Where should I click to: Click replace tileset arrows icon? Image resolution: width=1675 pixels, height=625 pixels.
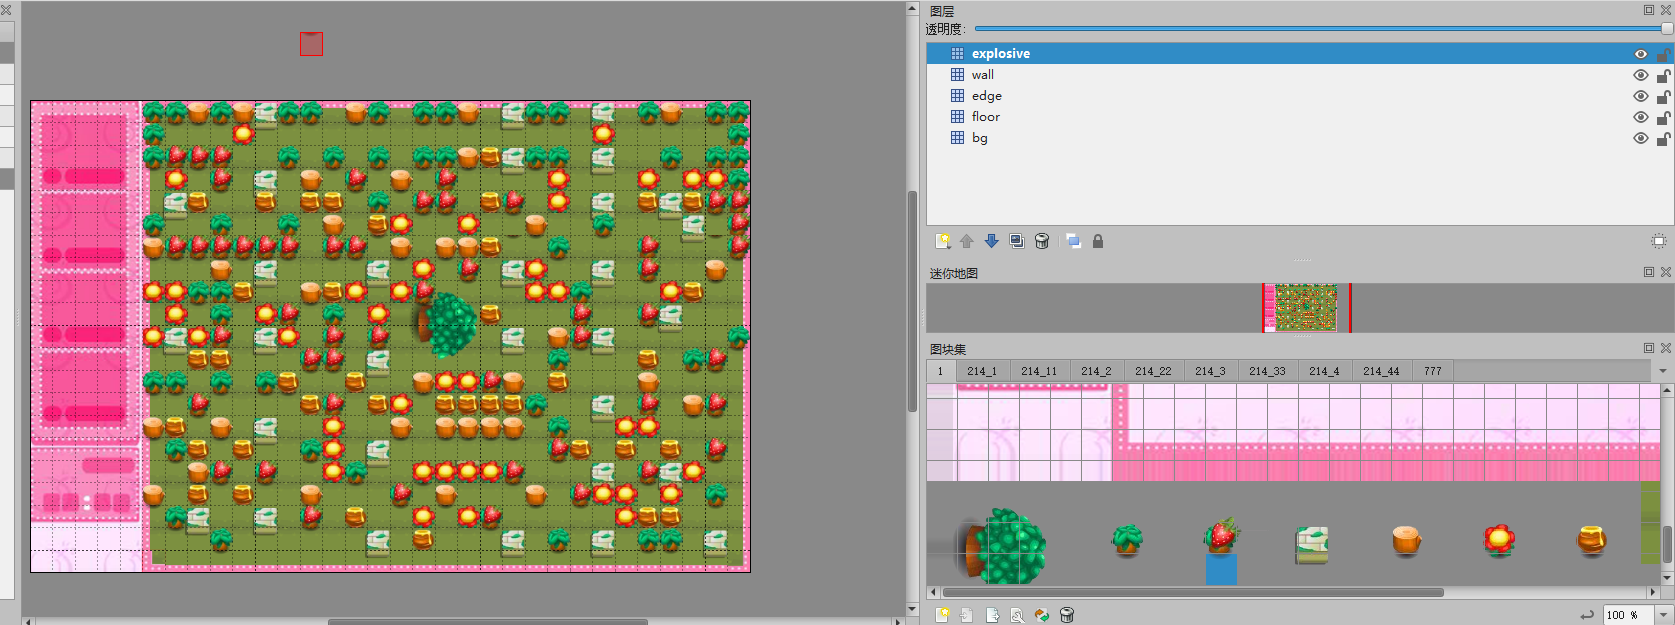[x=1042, y=615]
